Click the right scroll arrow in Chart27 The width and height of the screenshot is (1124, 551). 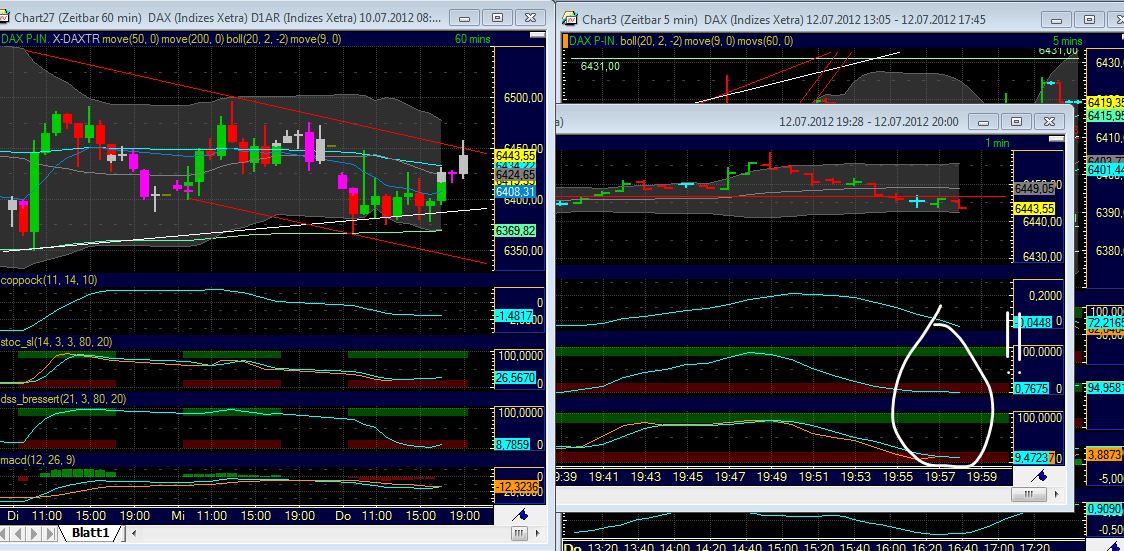coord(538,533)
